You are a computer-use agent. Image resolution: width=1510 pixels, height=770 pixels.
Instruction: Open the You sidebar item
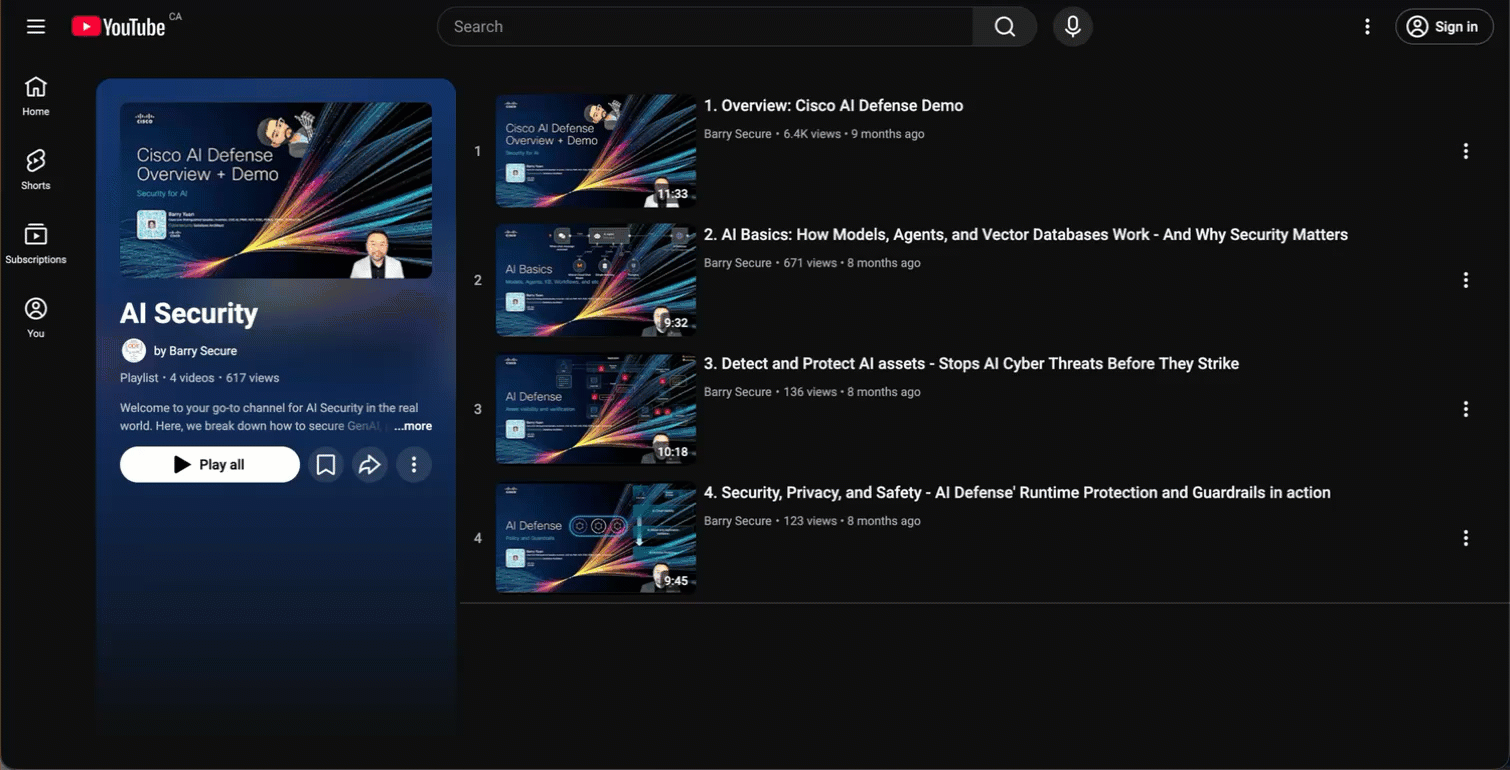tap(36, 318)
